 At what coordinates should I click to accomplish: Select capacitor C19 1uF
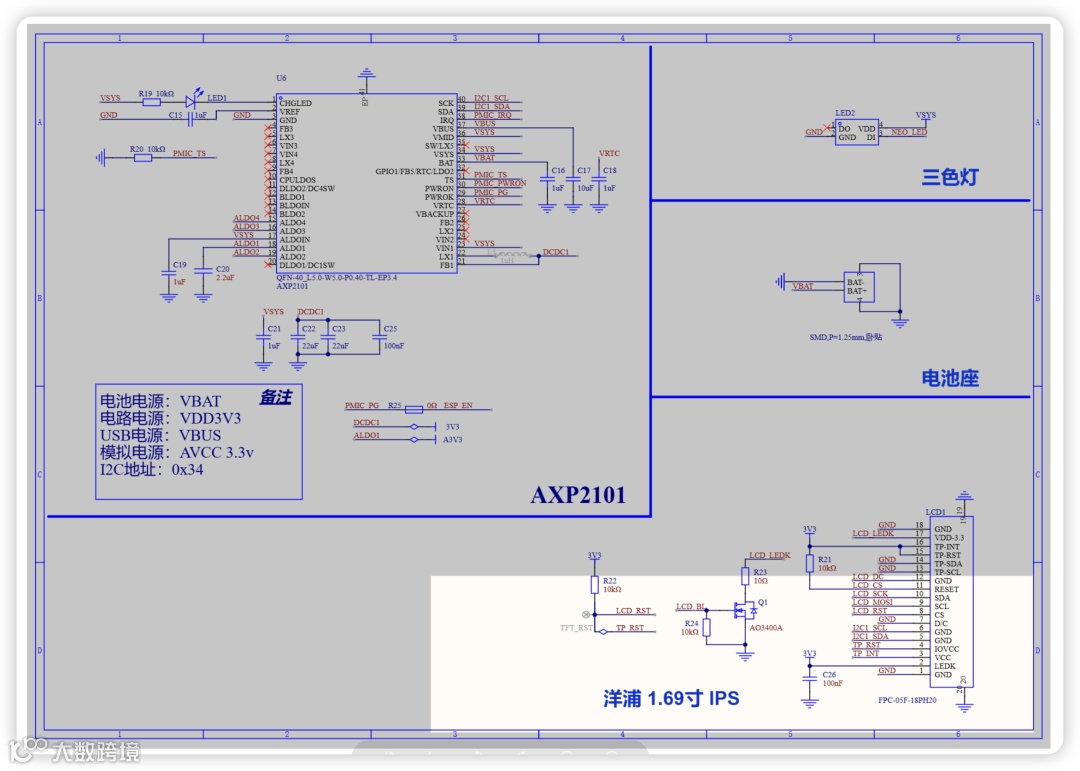coord(169,274)
